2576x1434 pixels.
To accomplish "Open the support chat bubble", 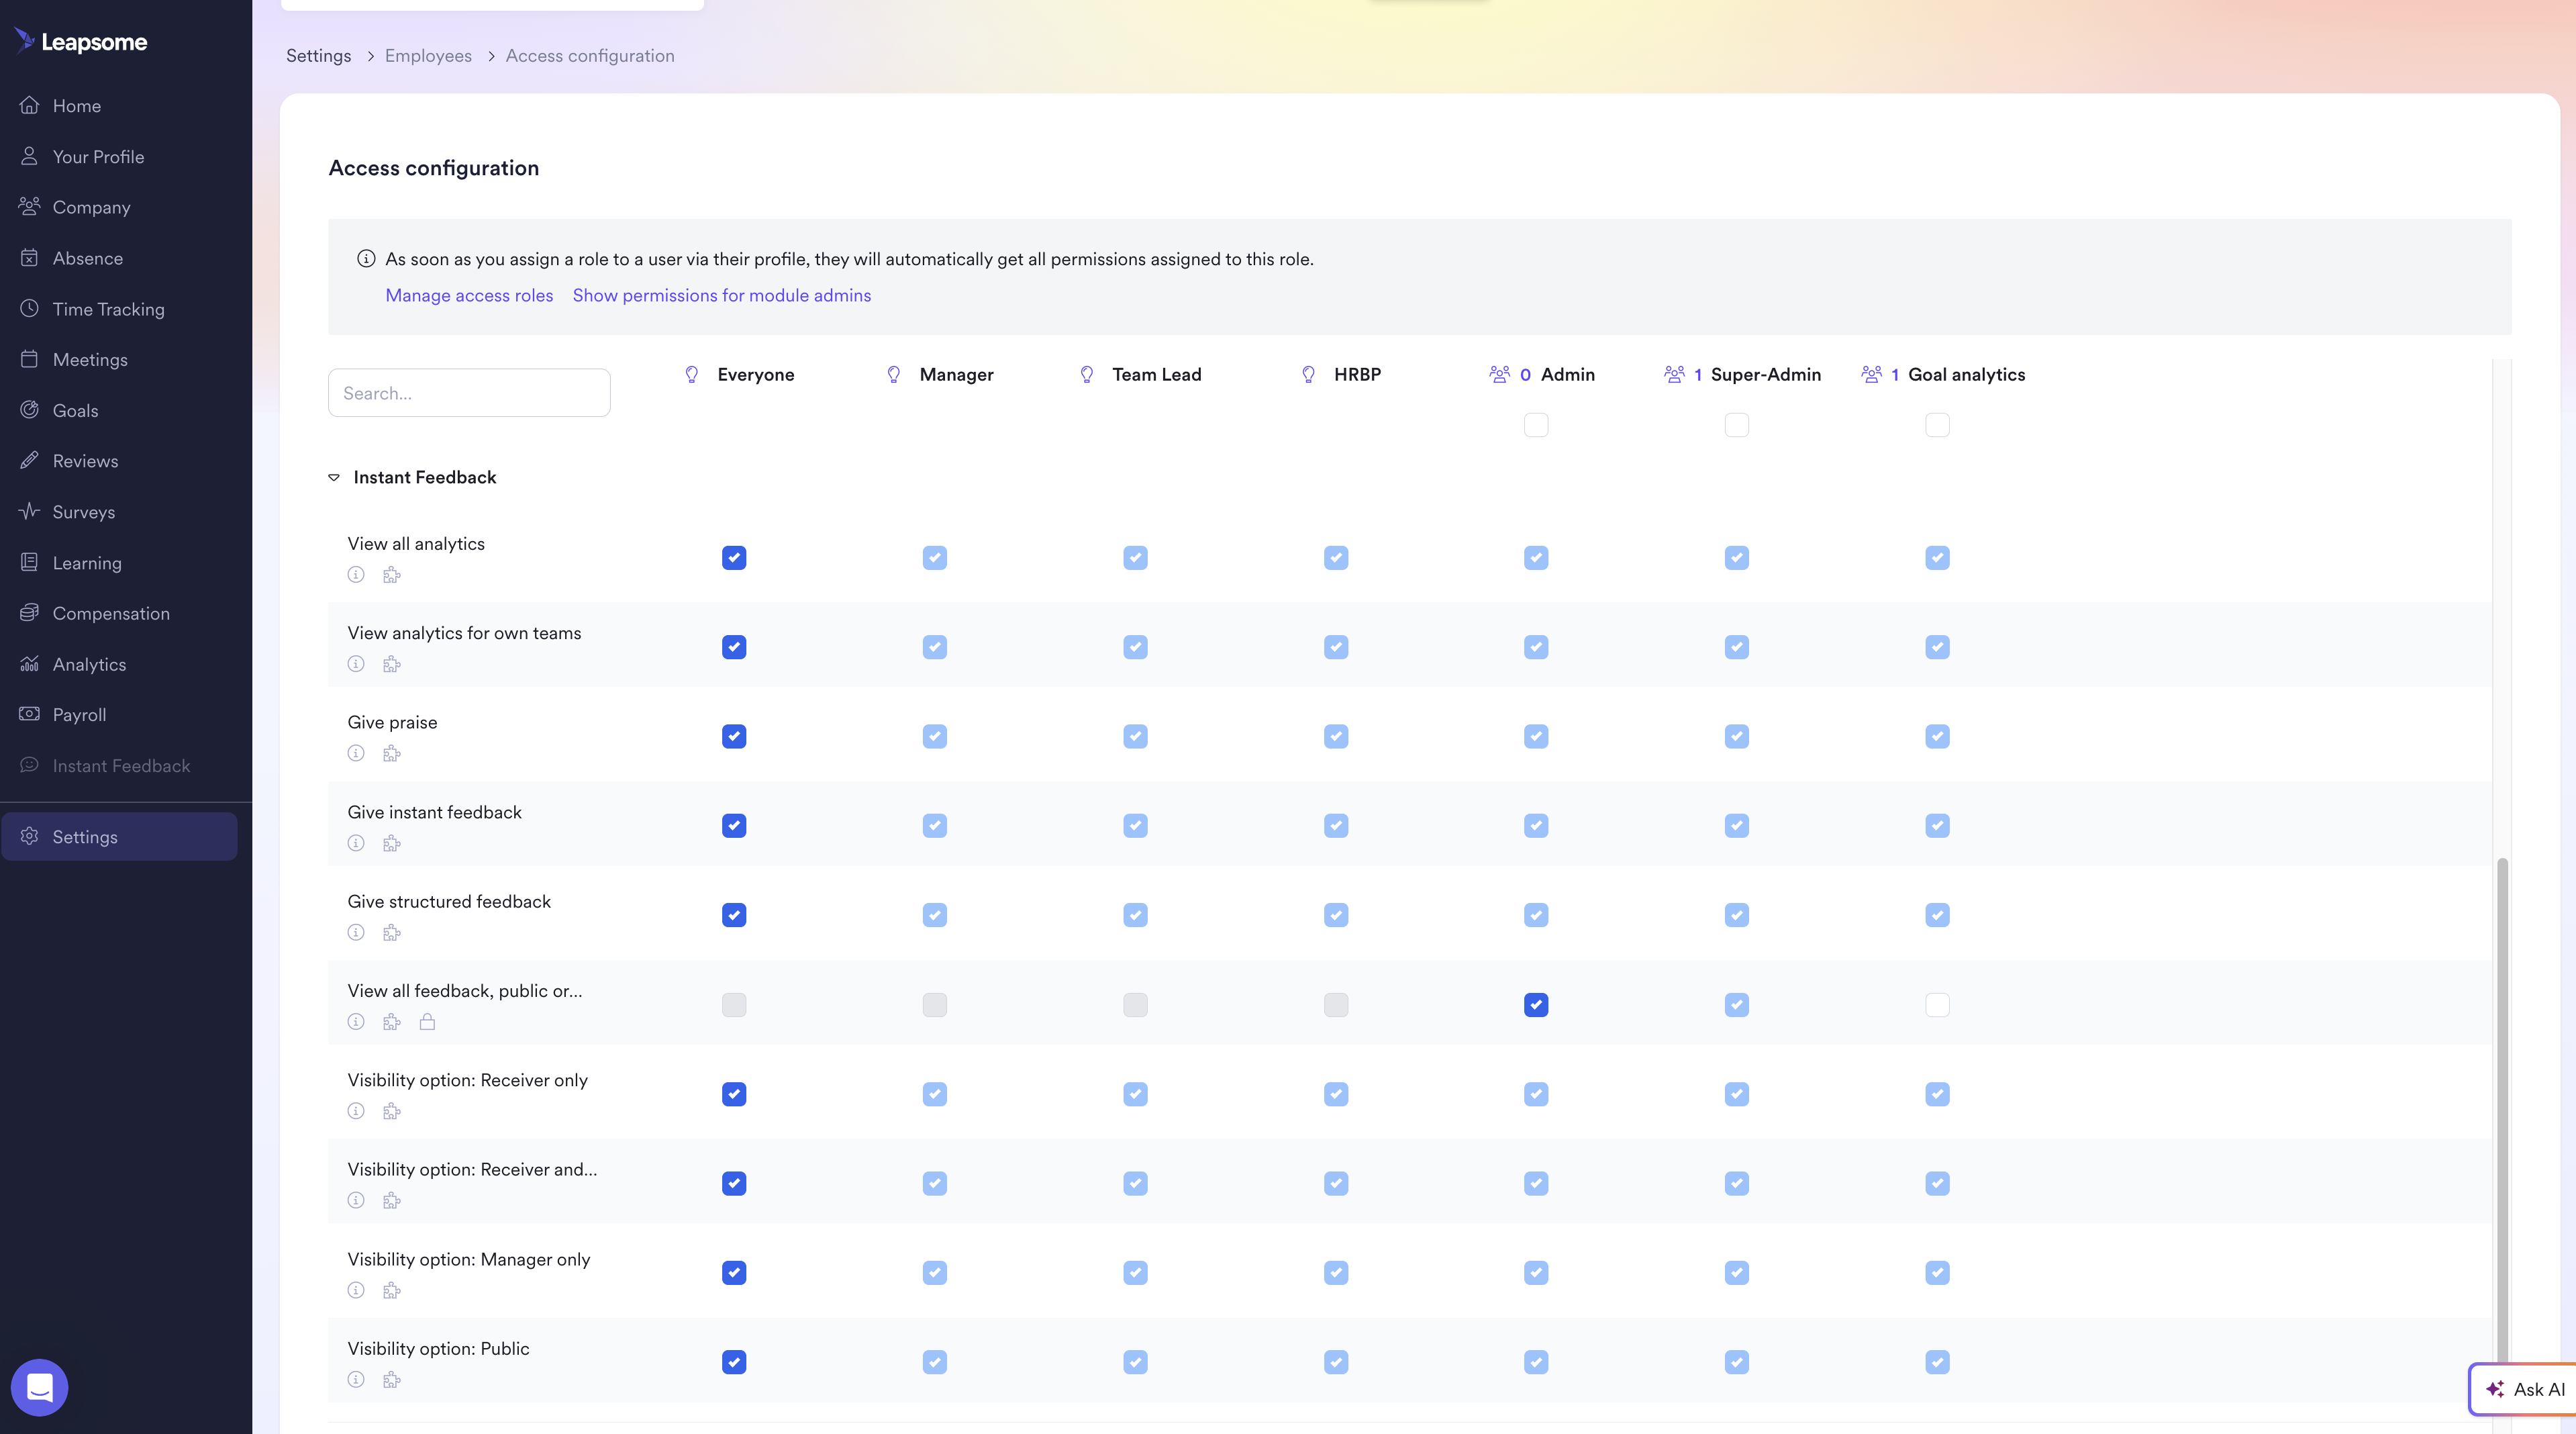I will 40,1387.
